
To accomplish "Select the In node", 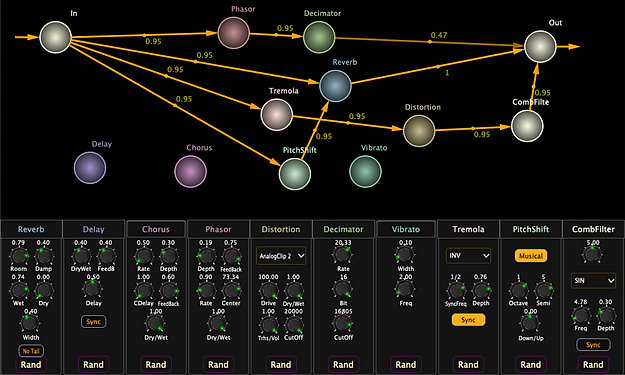I will coord(56,37).
